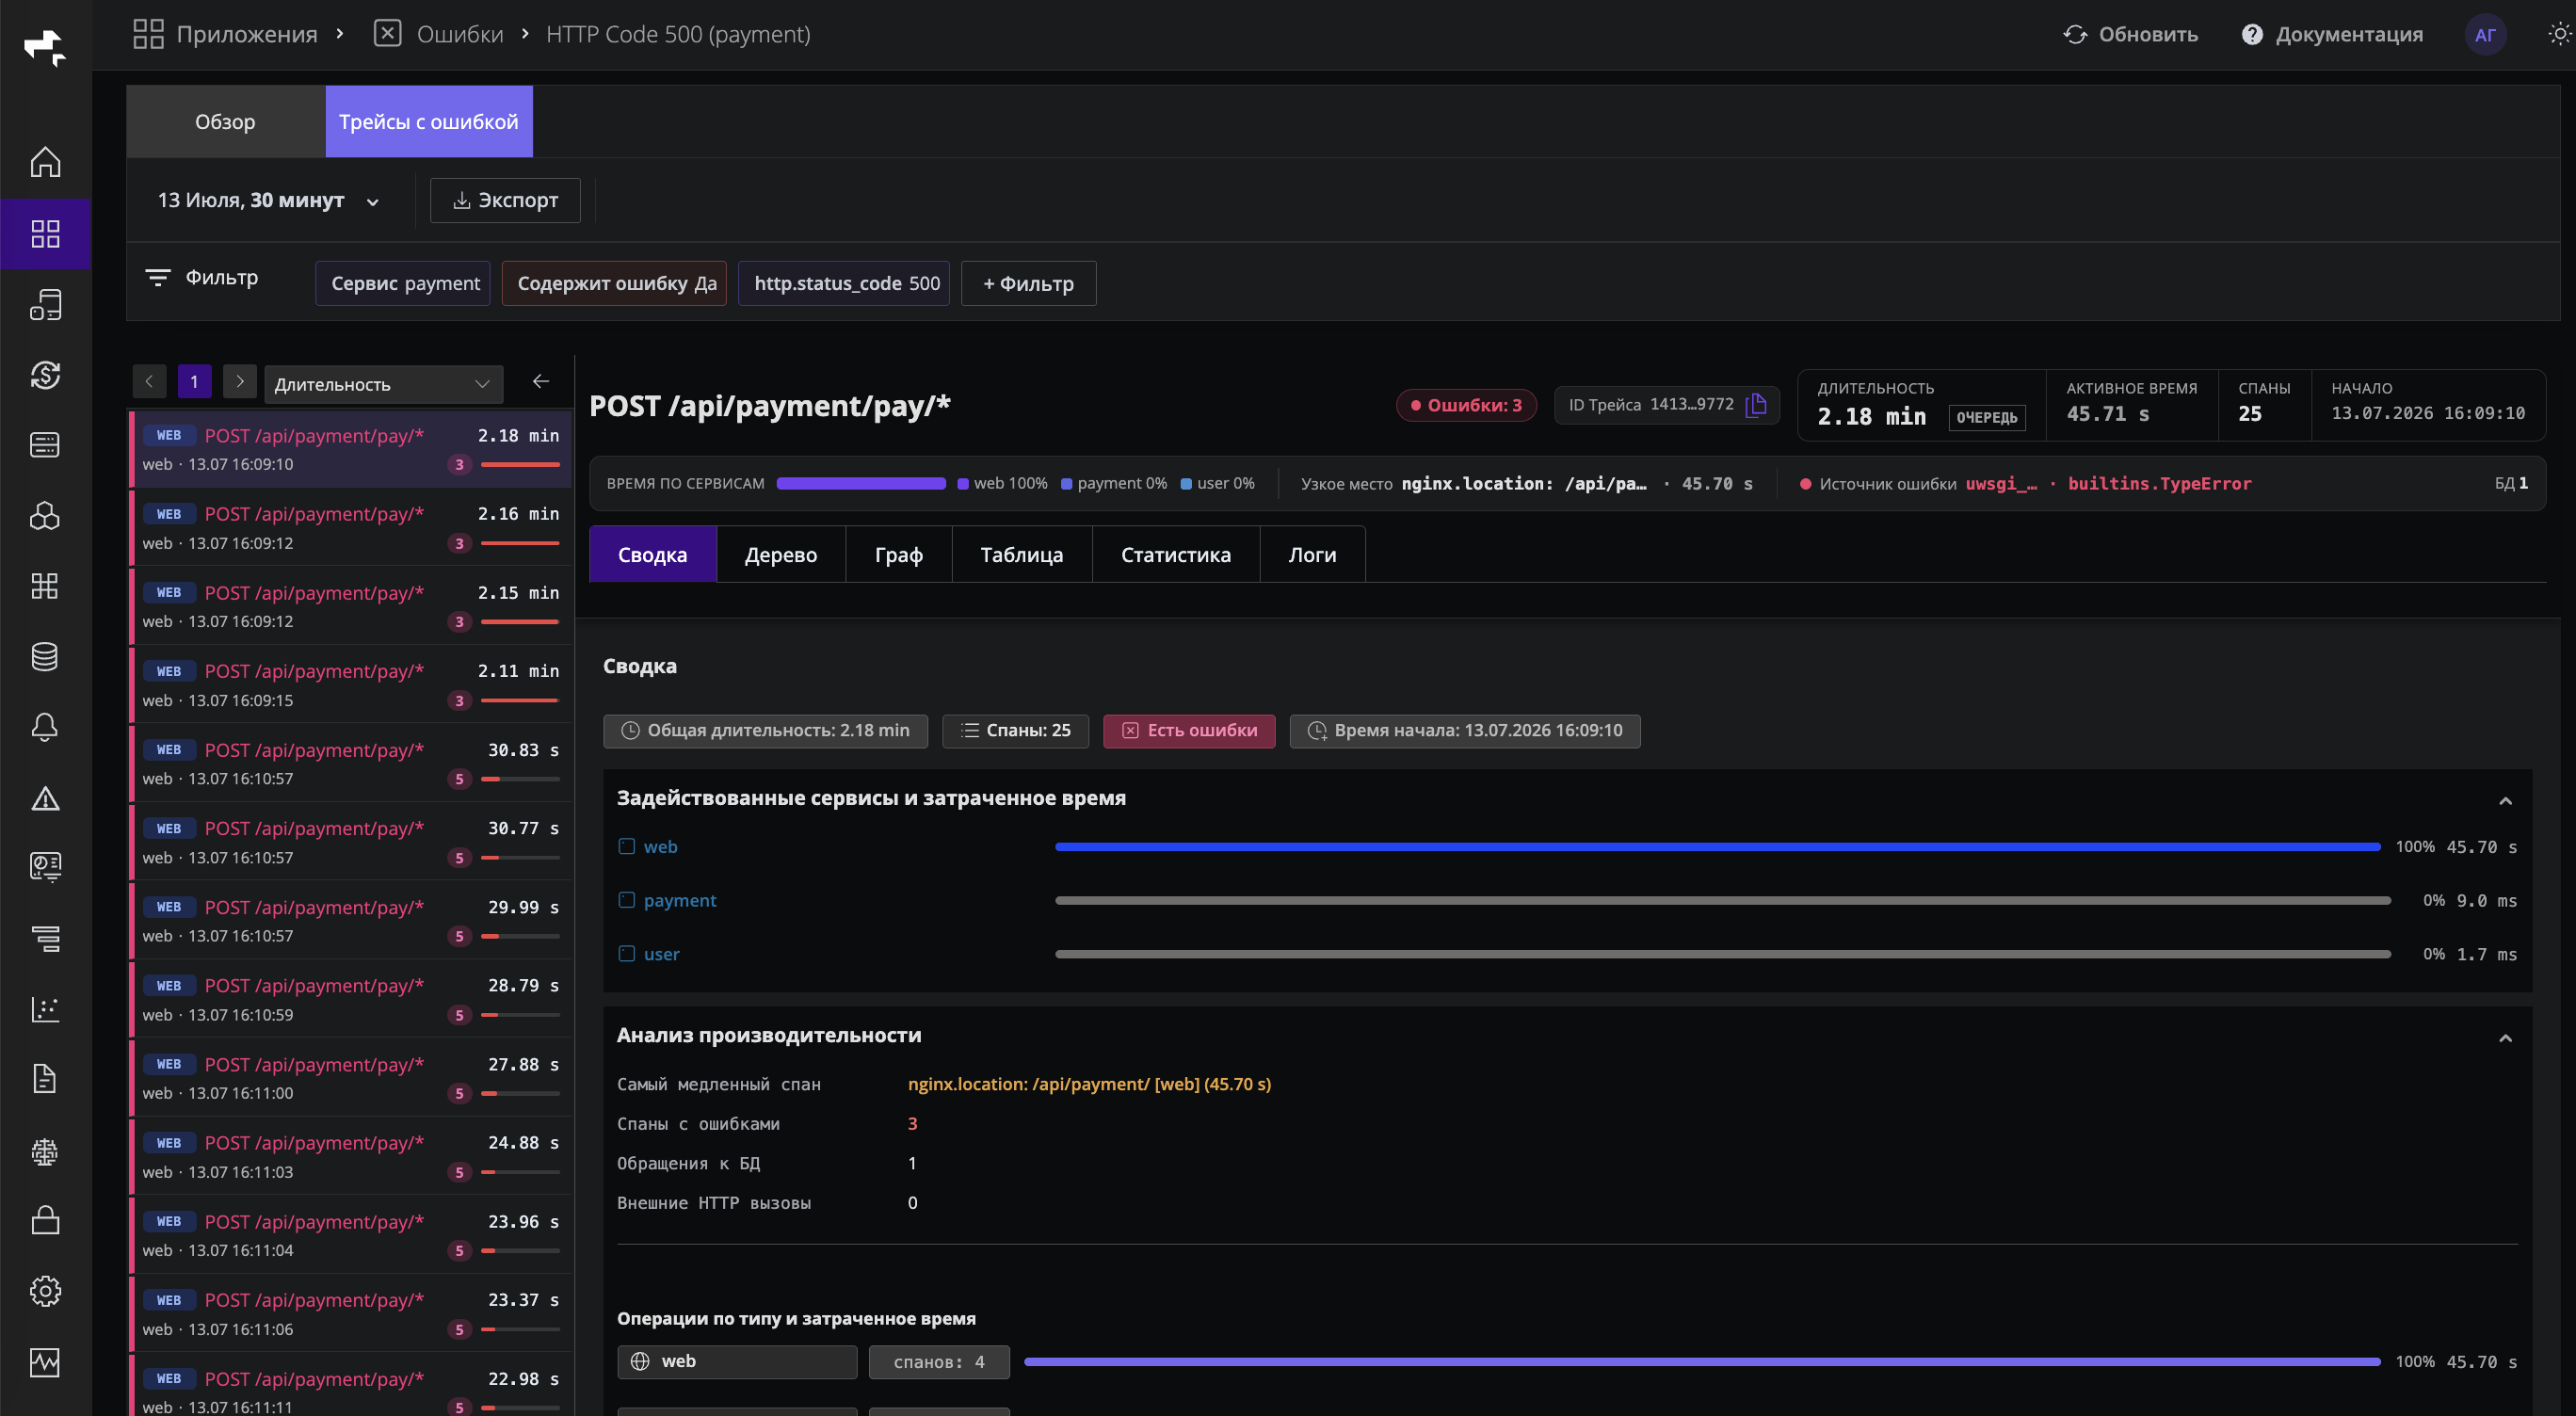The width and height of the screenshot is (2576, 1416).
Task: Click the Экспорт button
Action: tap(505, 200)
